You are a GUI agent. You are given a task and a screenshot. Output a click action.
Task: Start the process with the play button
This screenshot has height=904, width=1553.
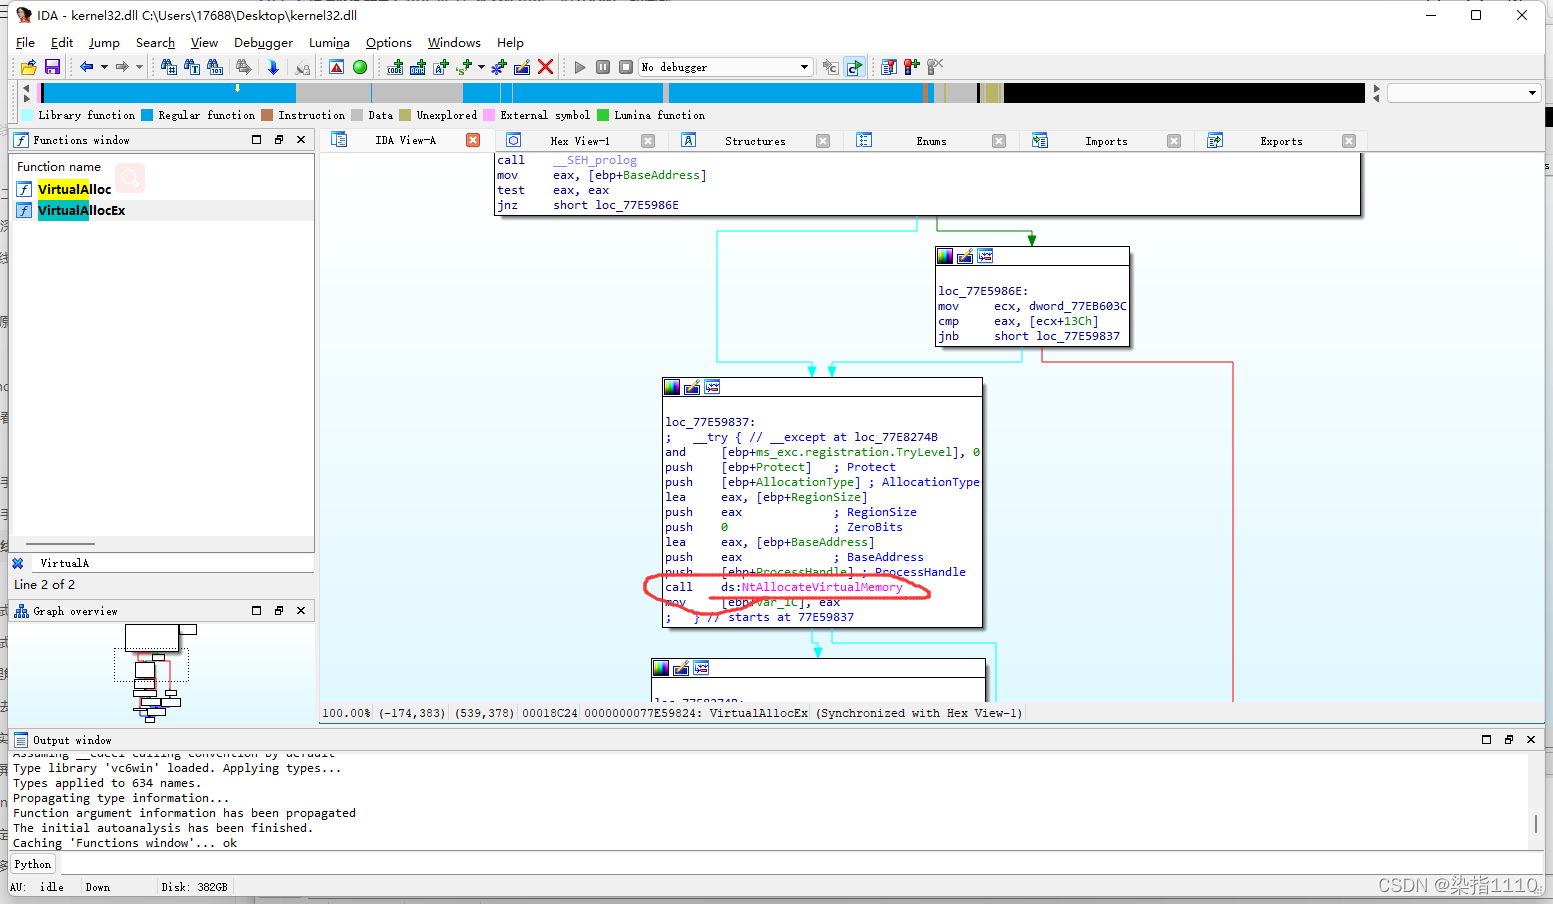coord(580,67)
